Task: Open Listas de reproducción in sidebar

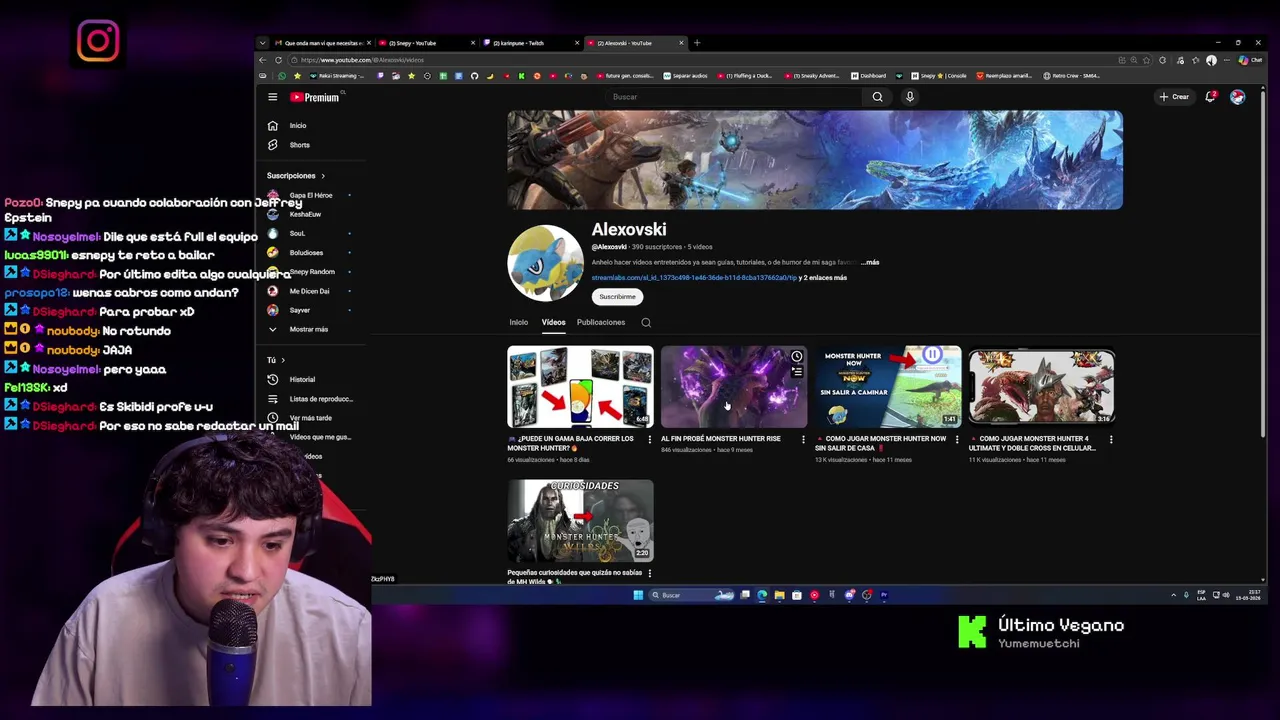Action: (310, 399)
